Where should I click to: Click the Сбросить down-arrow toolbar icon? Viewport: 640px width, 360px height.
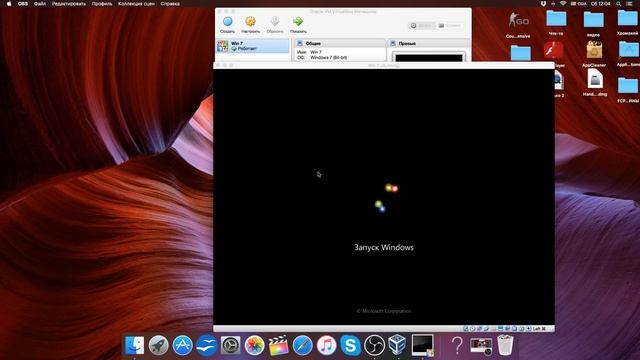pos(275,24)
